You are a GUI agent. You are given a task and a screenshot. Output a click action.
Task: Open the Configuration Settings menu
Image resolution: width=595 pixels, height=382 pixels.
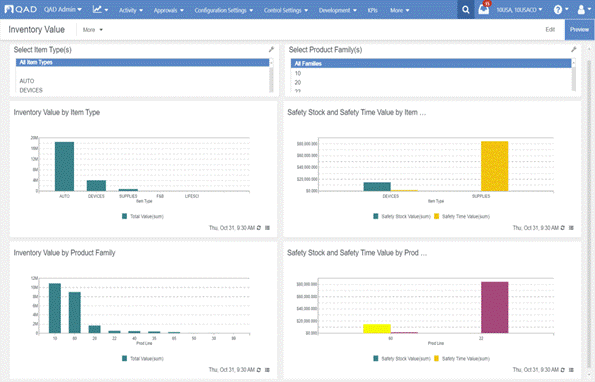(224, 10)
